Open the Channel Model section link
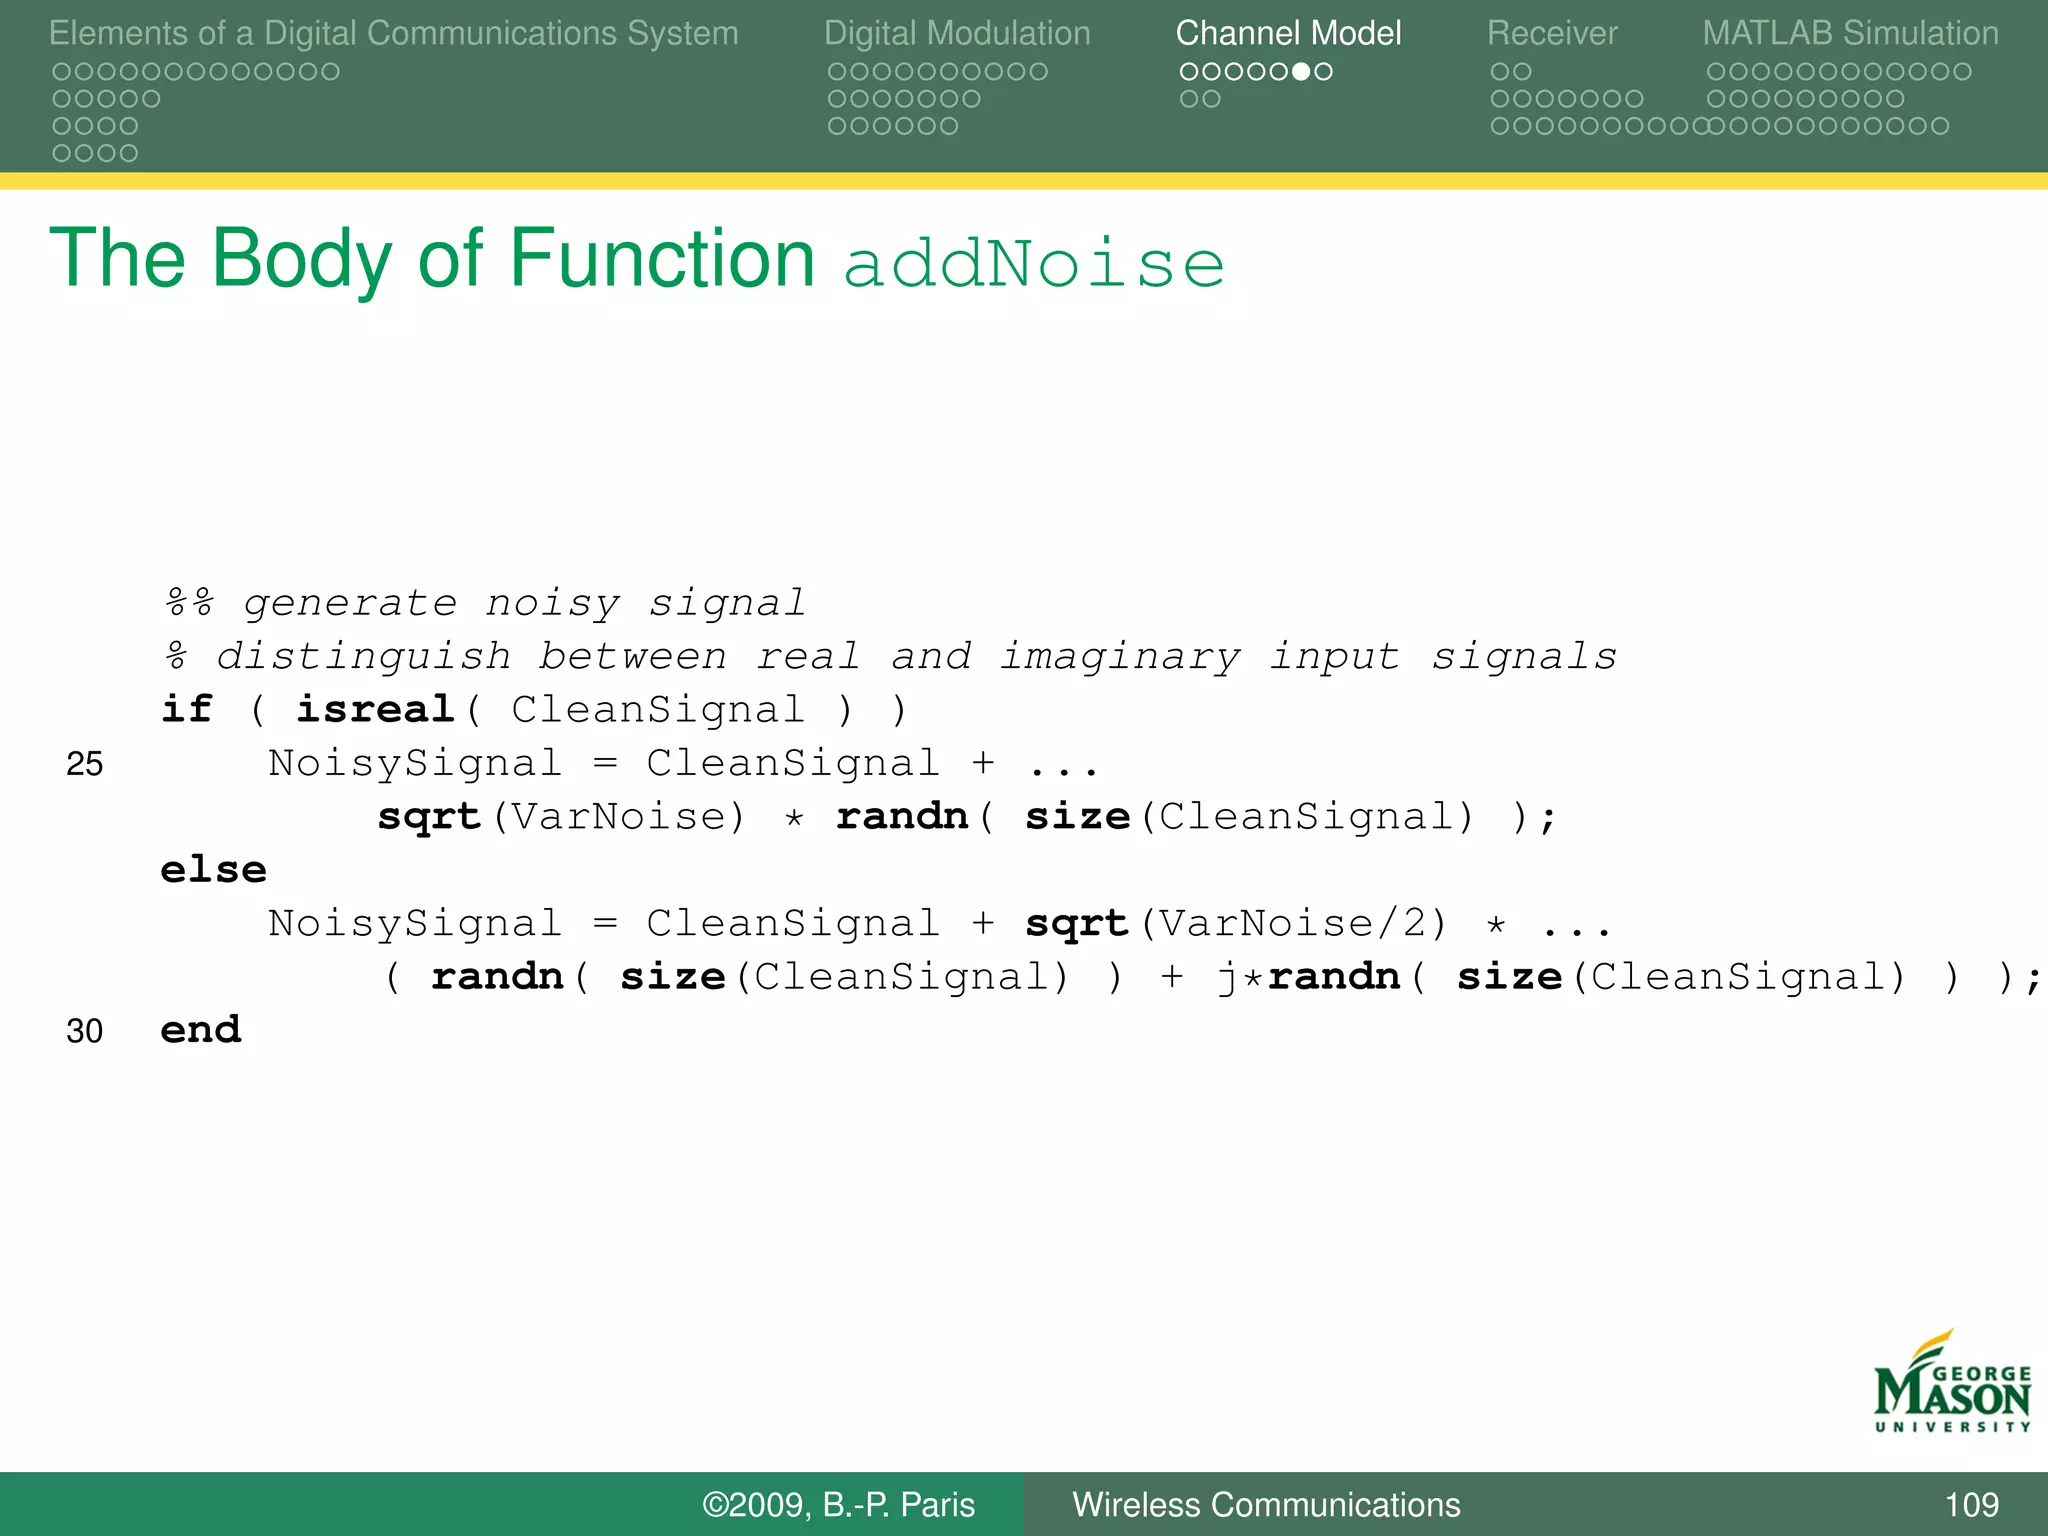2048x1536 pixels. point(1288,33)
